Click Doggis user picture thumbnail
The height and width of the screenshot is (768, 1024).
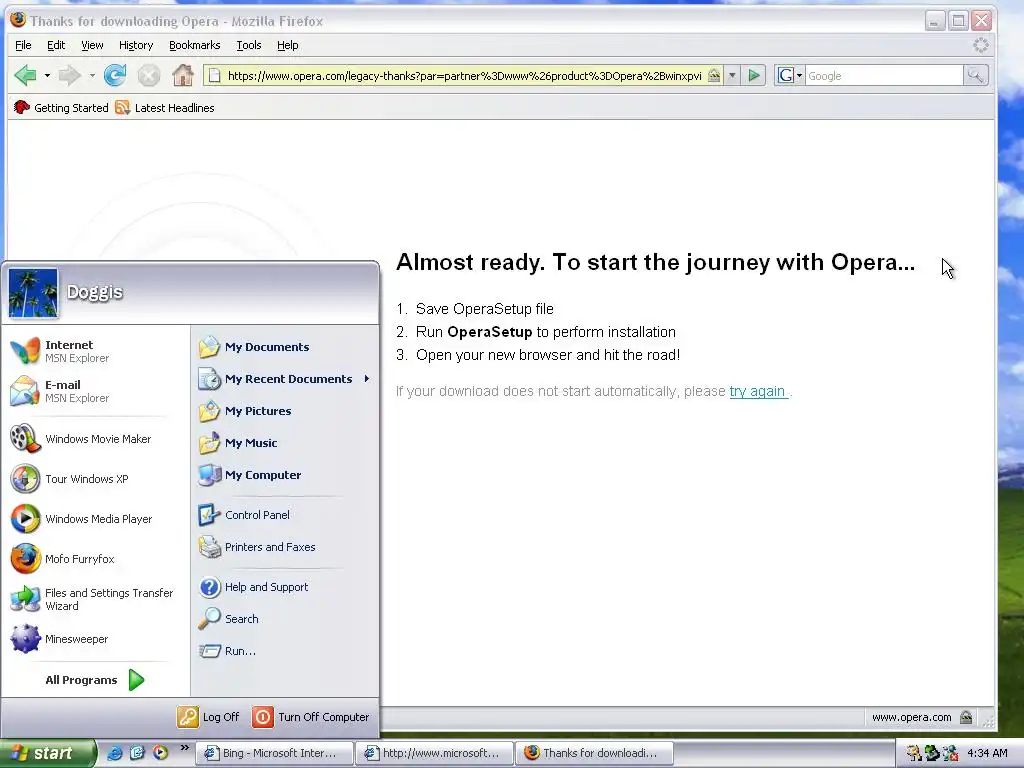point(33,293)
